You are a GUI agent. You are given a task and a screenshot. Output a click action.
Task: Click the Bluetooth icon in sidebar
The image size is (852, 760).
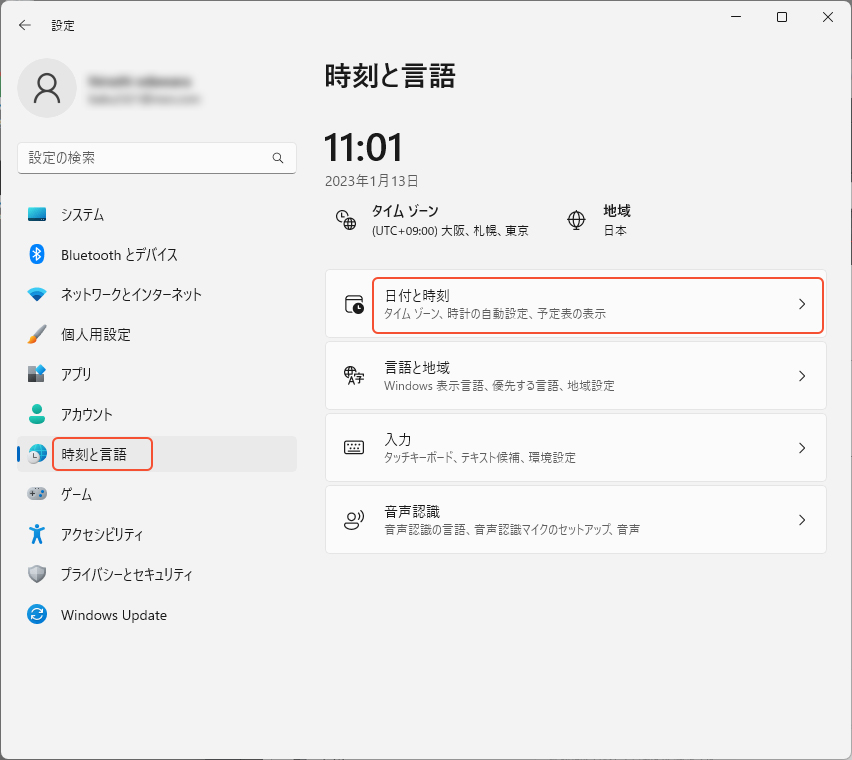point(37,254)
